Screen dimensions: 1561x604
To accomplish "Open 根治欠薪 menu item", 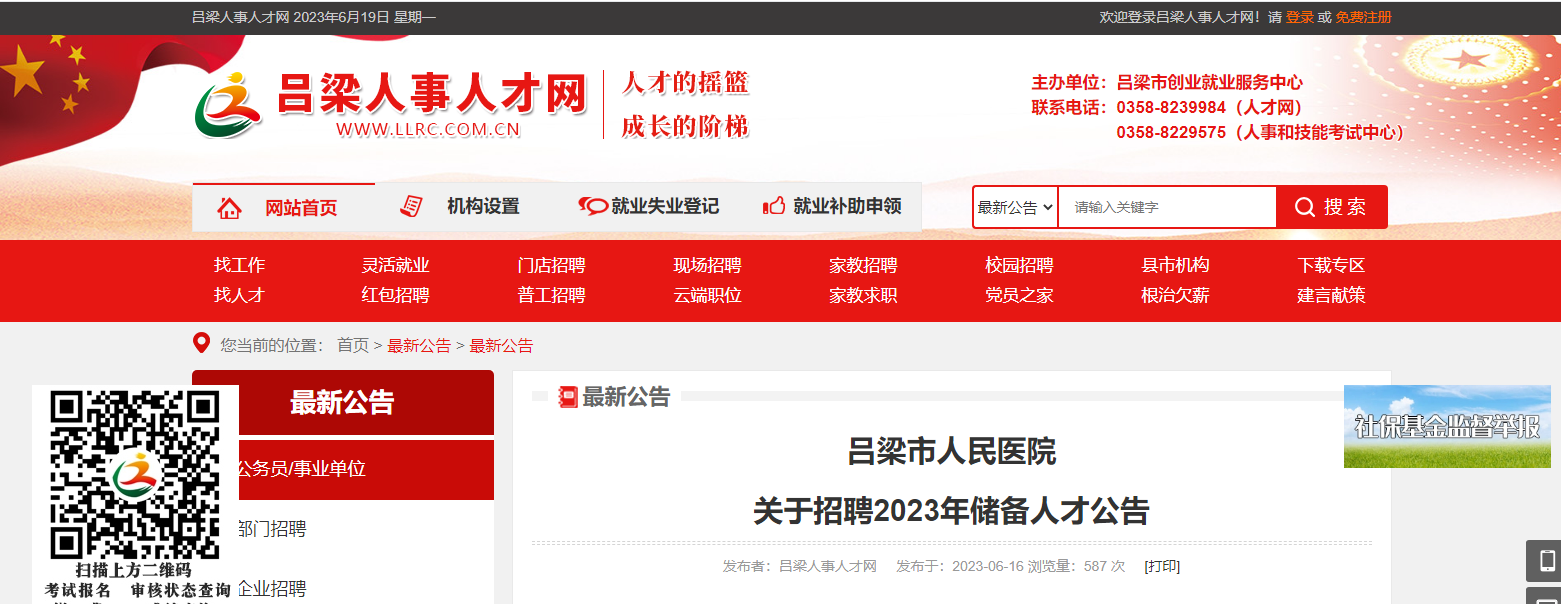I will click(1175, 295).
